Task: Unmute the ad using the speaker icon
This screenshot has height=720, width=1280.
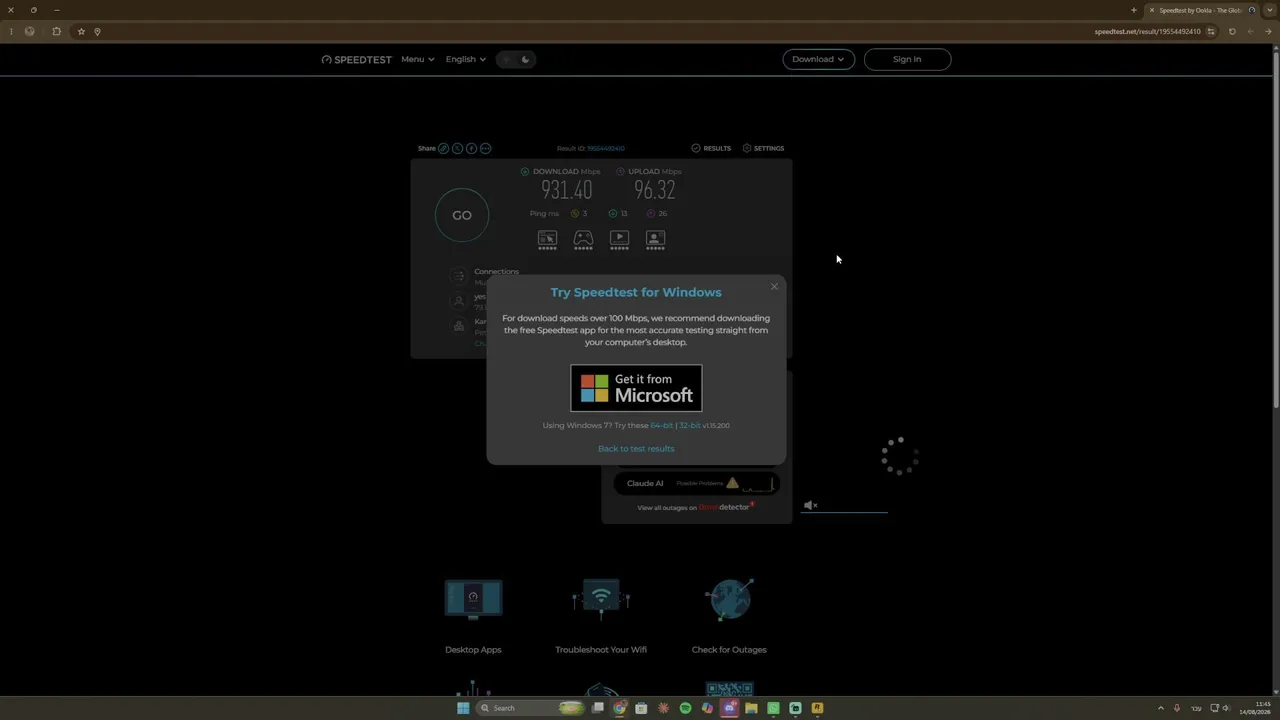Action: coord(810,505)
